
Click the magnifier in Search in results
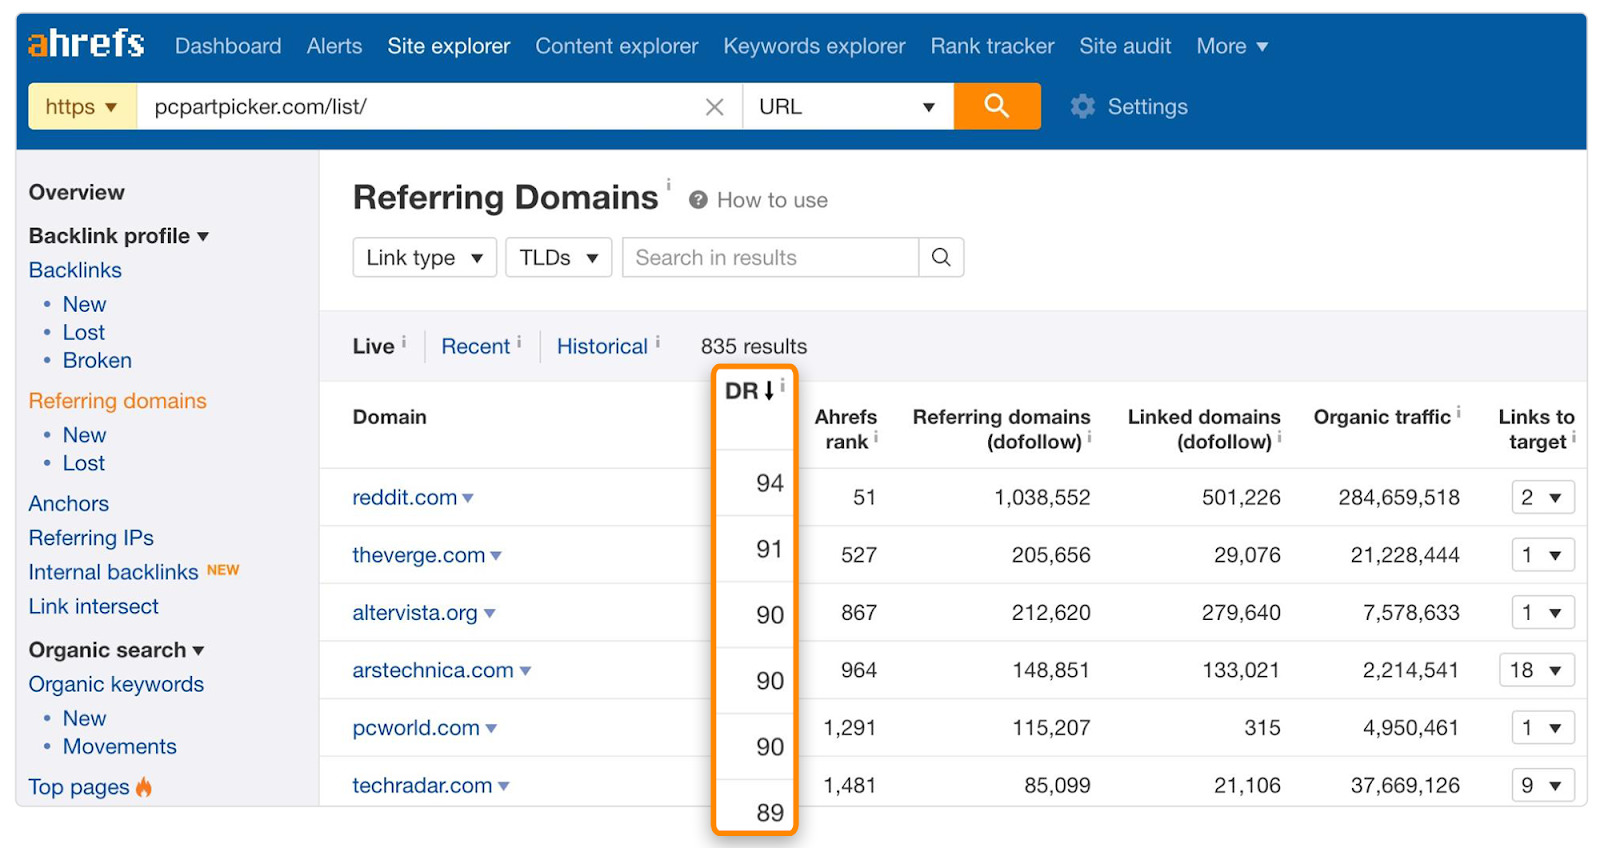941,257
